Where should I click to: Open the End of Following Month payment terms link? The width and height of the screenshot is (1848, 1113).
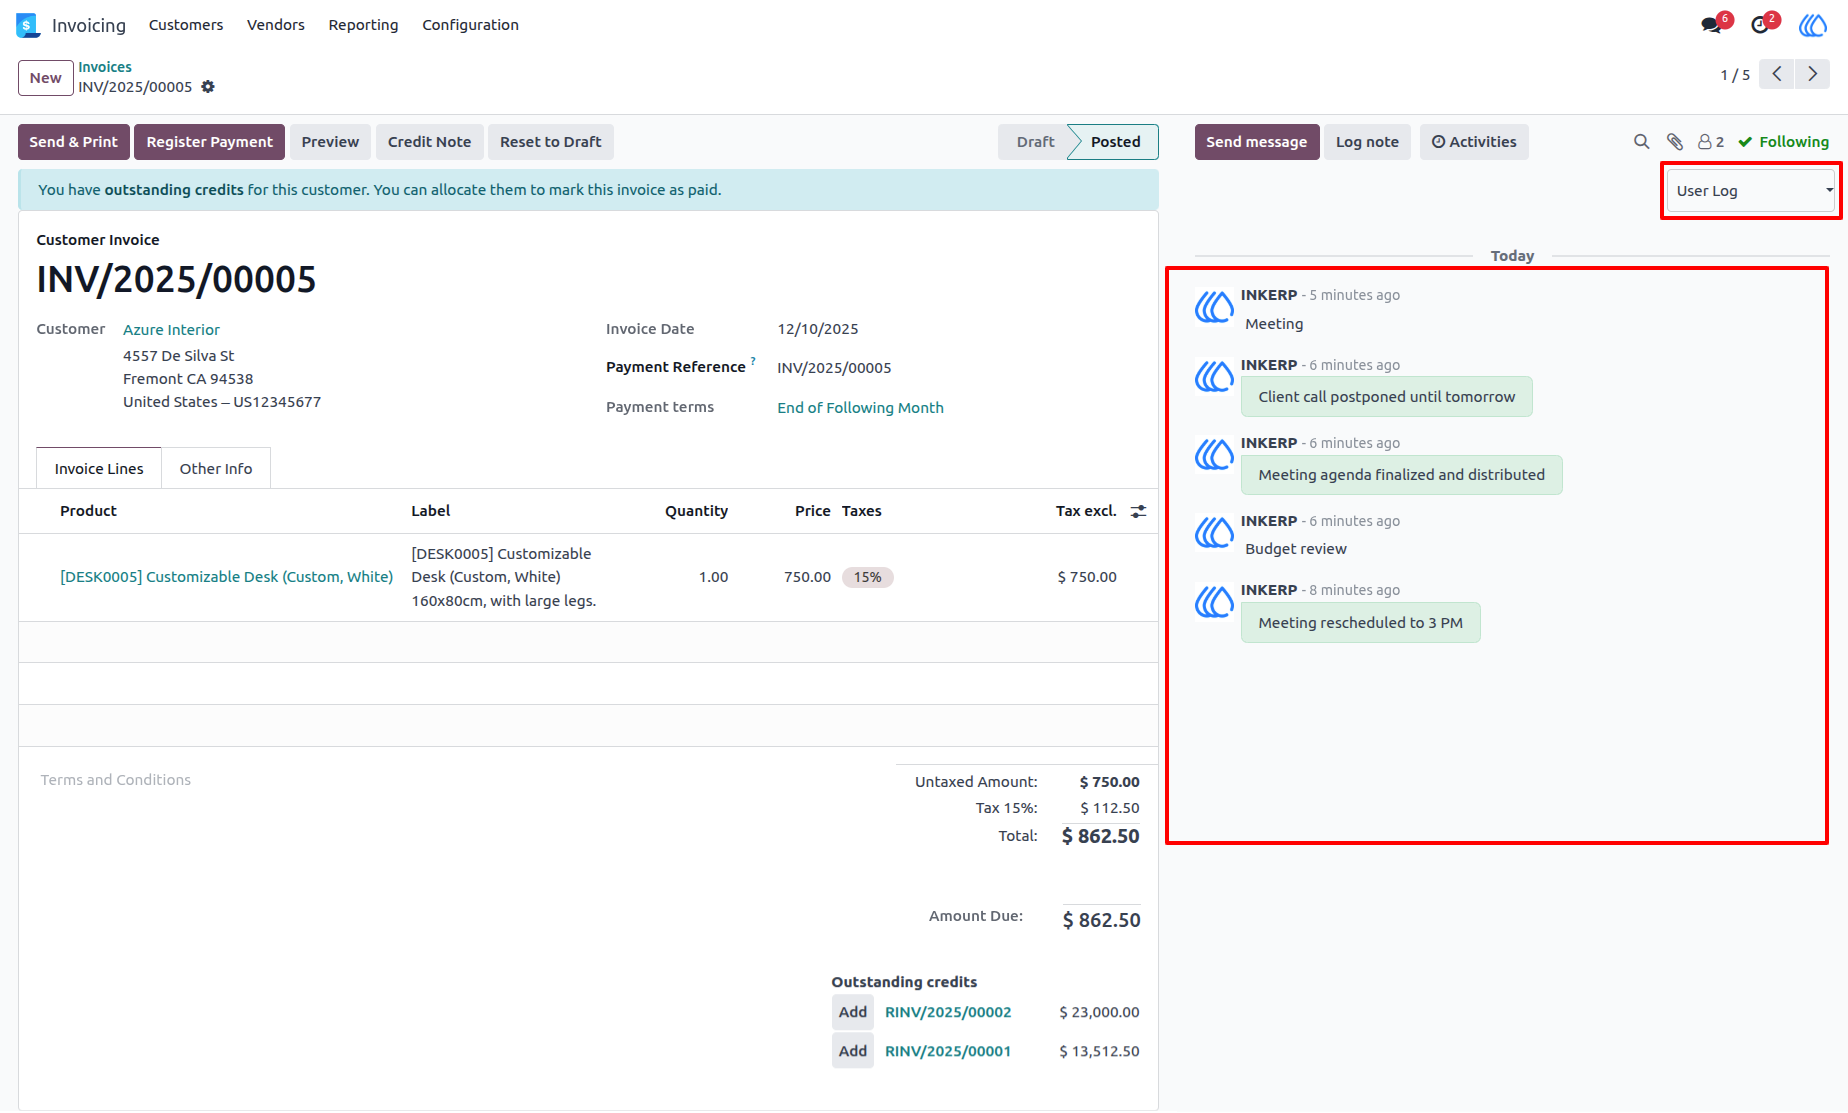click(860, 408)
